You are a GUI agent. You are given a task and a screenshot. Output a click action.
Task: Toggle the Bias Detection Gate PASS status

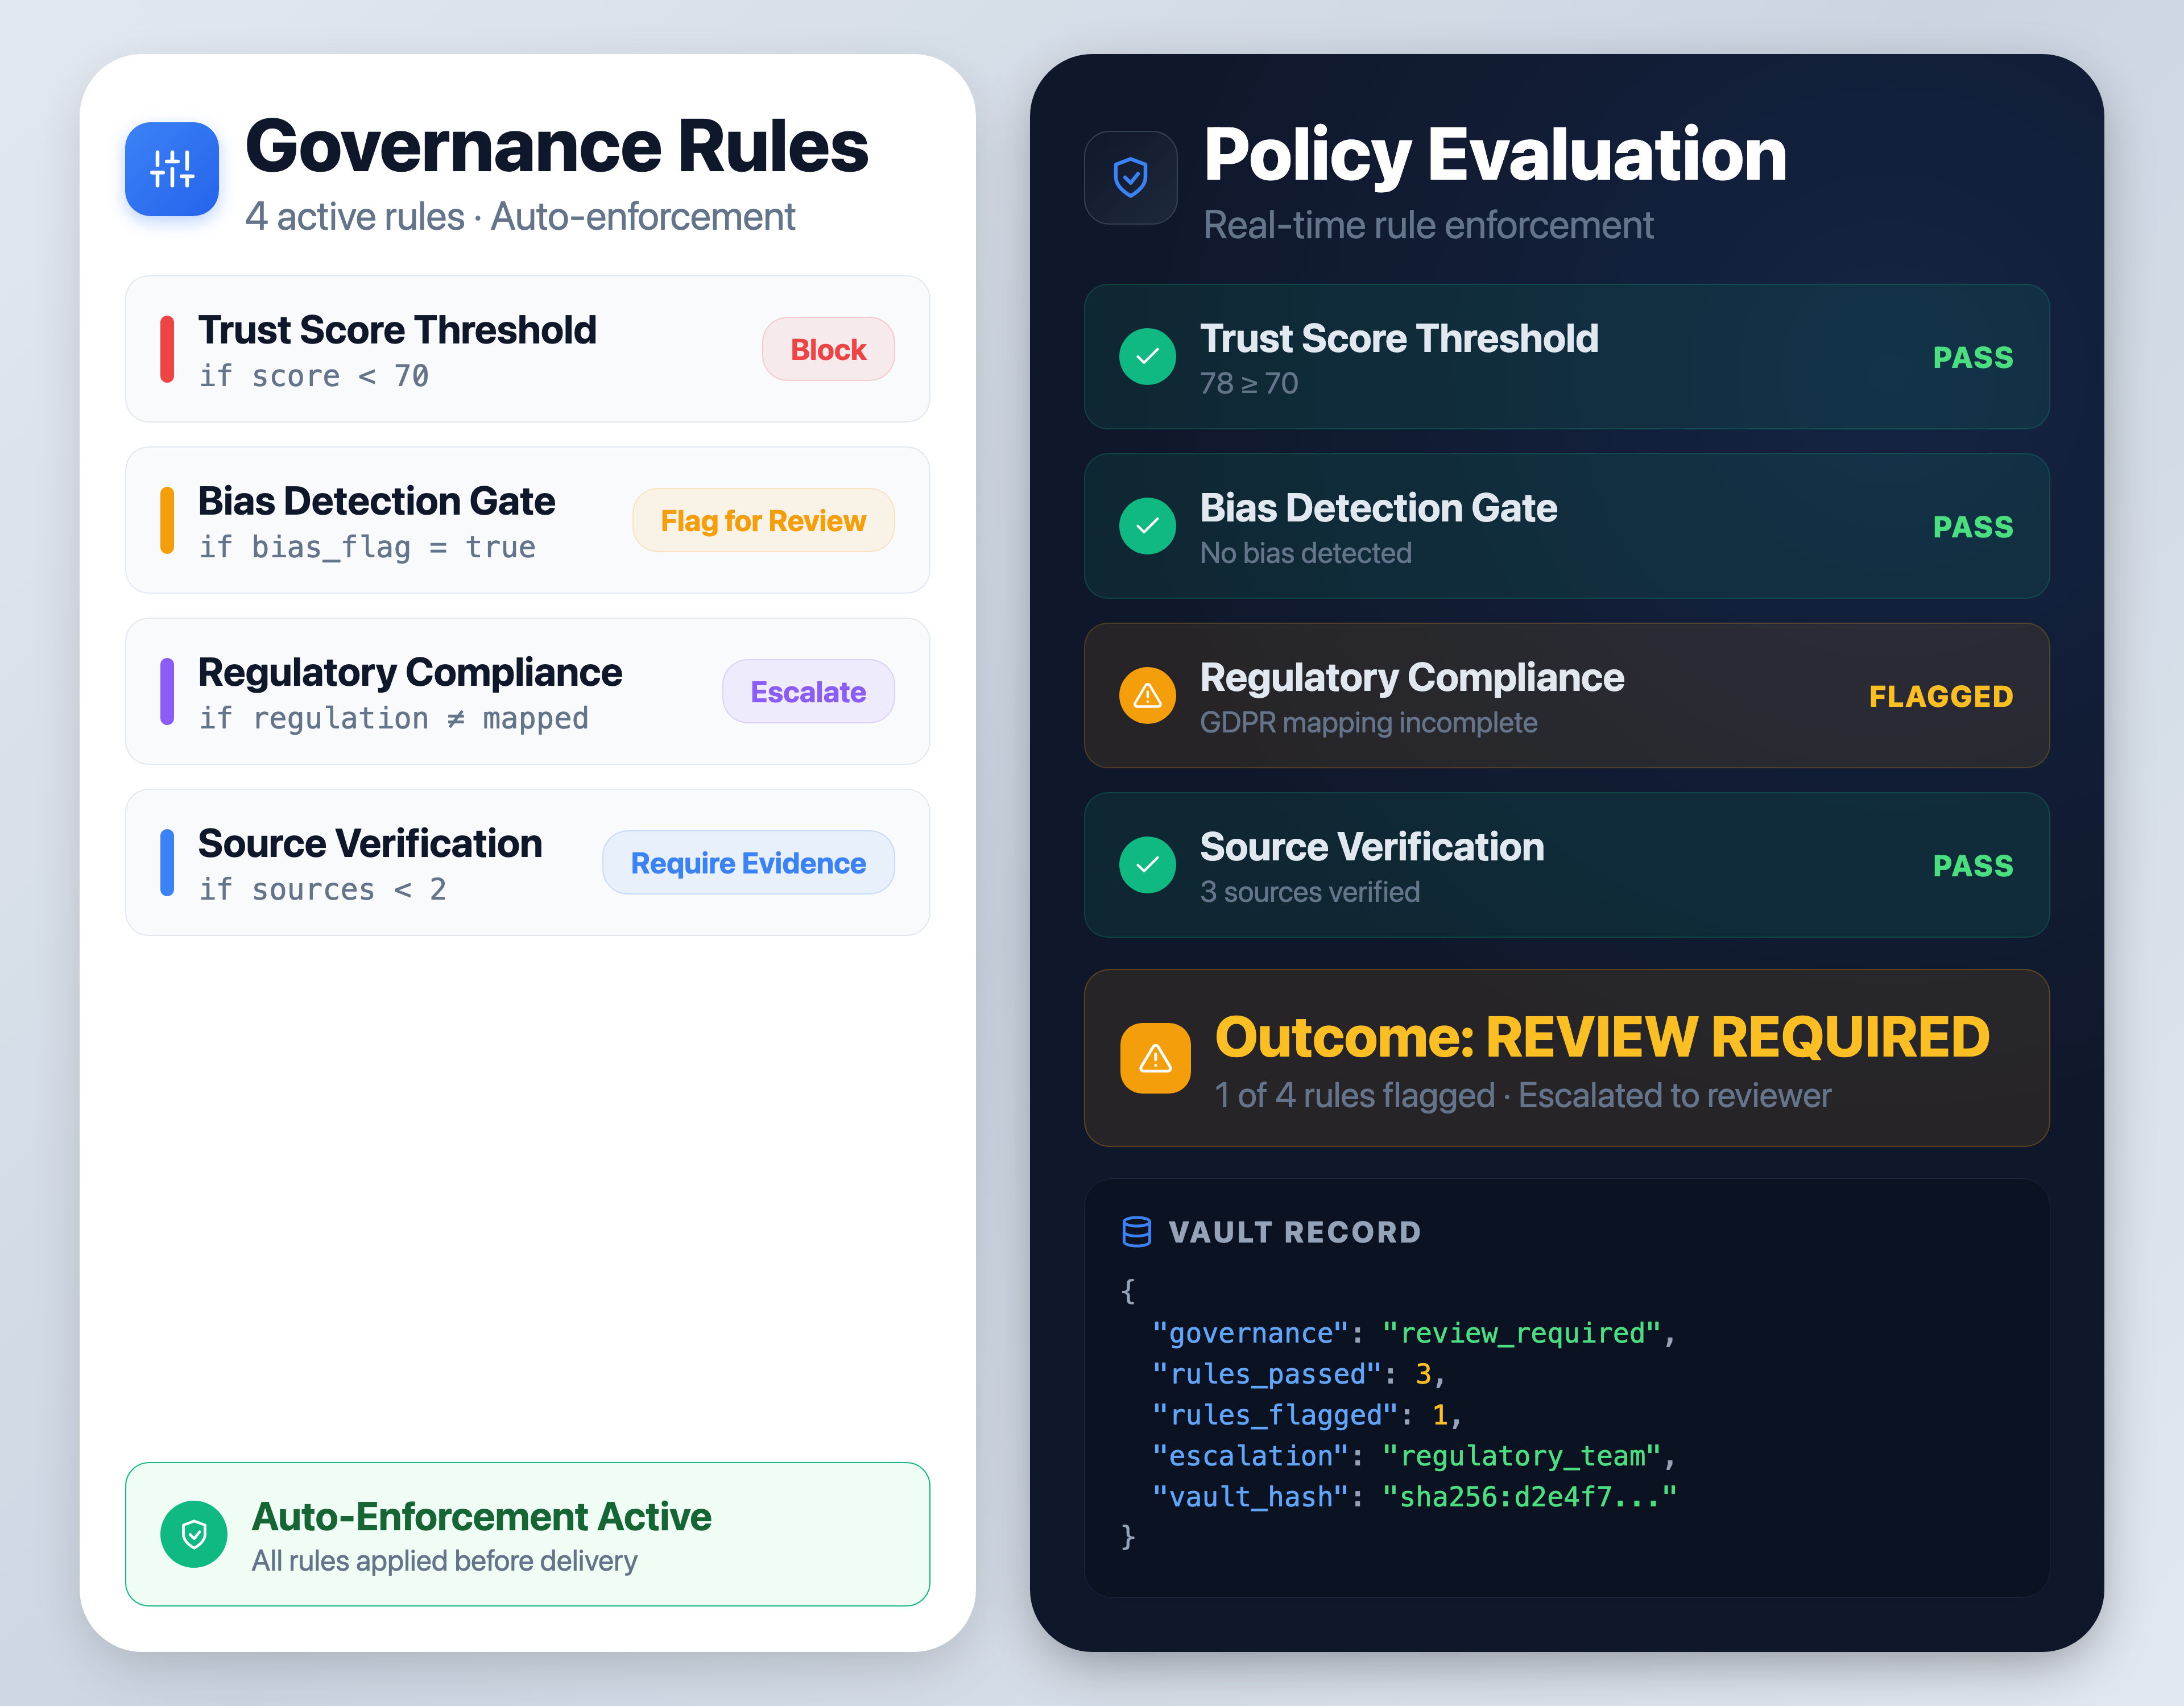pos(1971,525)
